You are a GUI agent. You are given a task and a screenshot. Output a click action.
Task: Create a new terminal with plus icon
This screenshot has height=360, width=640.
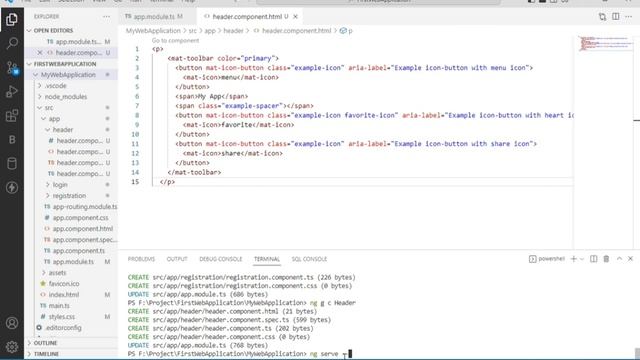click(573, 259)
